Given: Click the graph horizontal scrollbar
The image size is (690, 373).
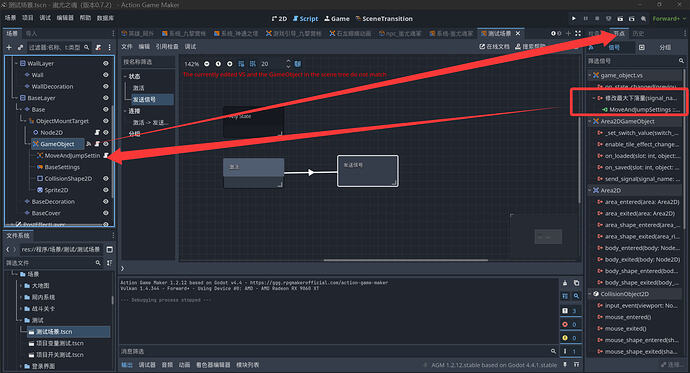Looking at the screenshot, I should 406,260.
